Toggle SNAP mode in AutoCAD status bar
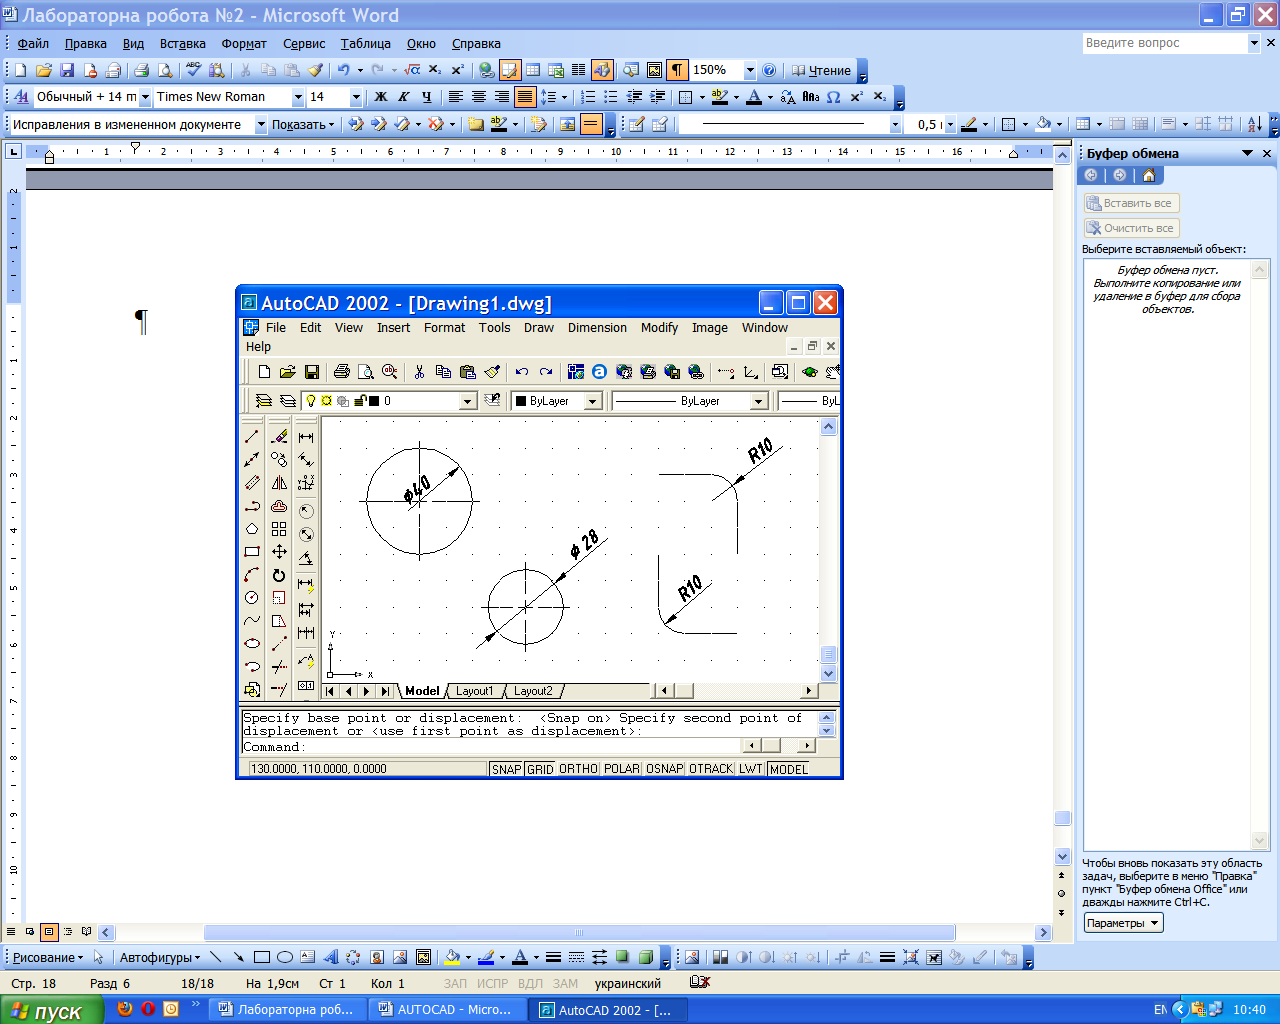1280x1024 pixels. (506, 769)
